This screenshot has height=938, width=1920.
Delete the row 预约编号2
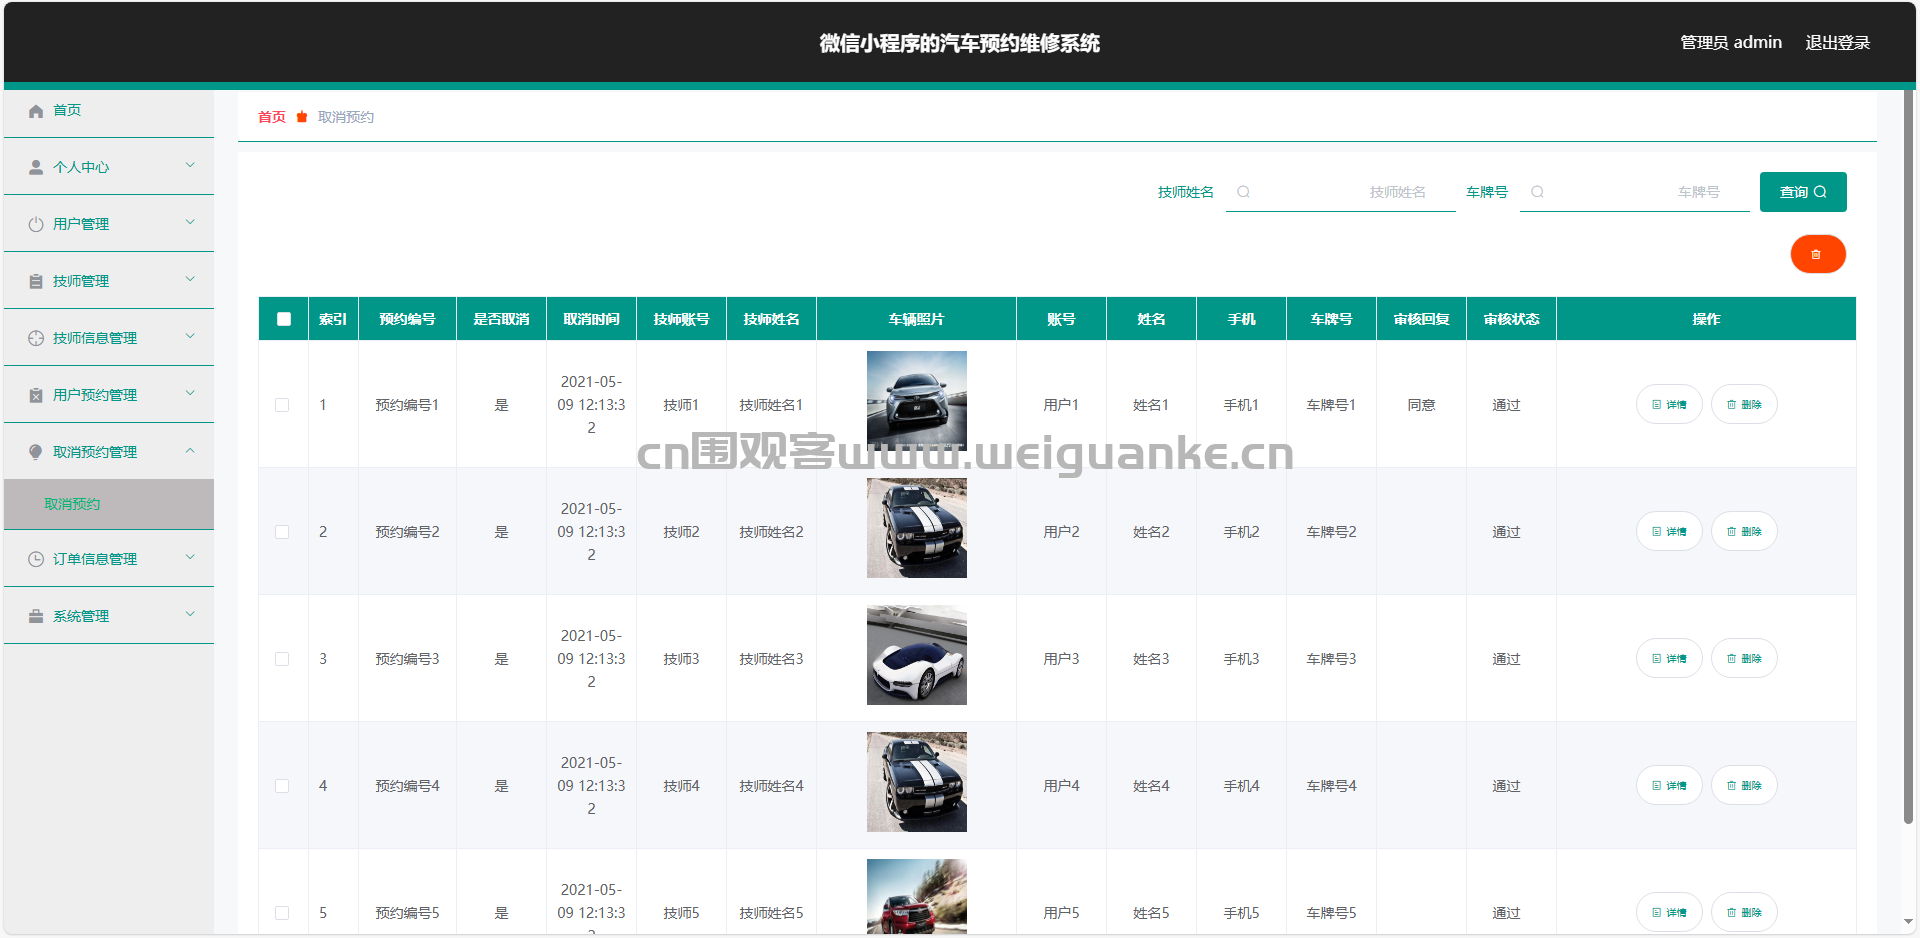(x=1744, y=531)
